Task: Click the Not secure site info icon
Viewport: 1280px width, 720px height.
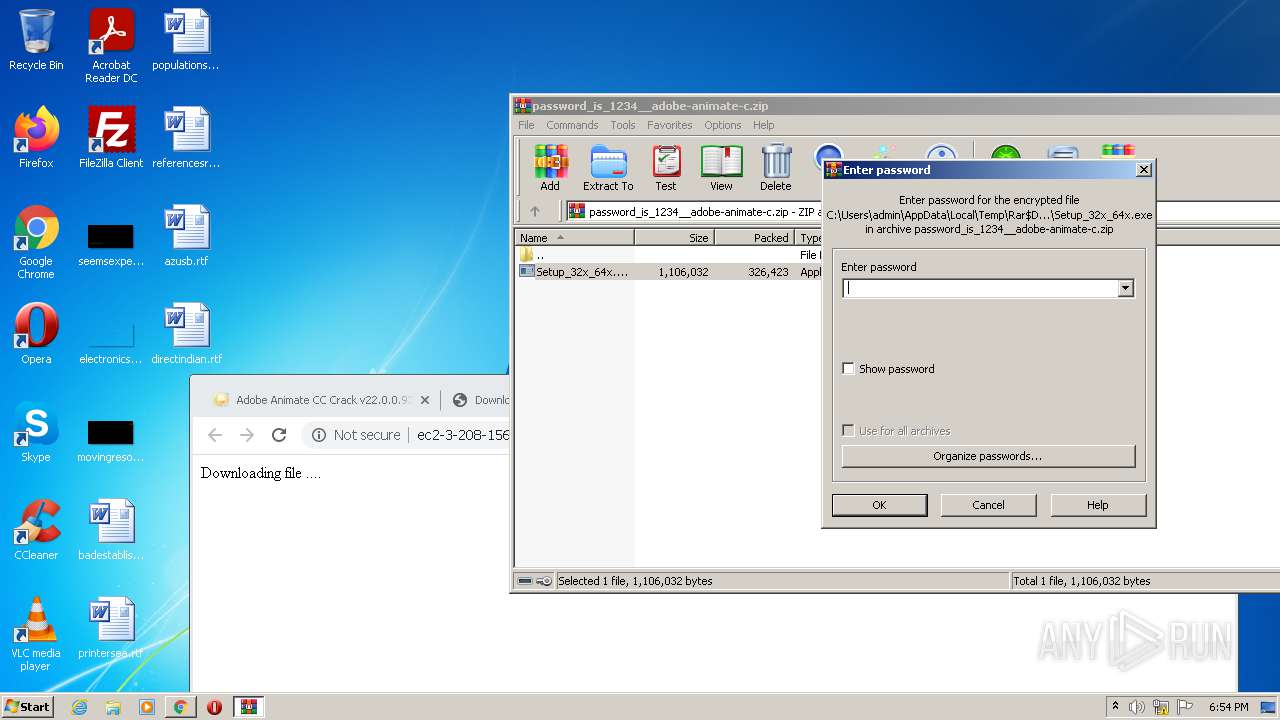Action: (319, 435)
